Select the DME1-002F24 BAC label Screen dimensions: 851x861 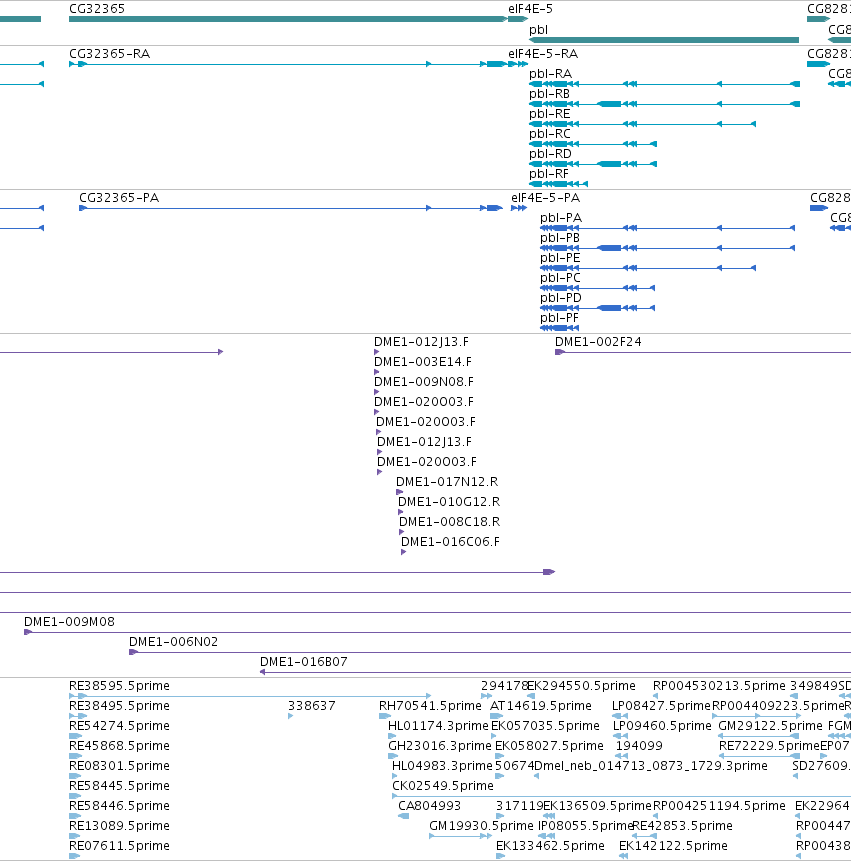pyautogui.click(x=598, y=342)
